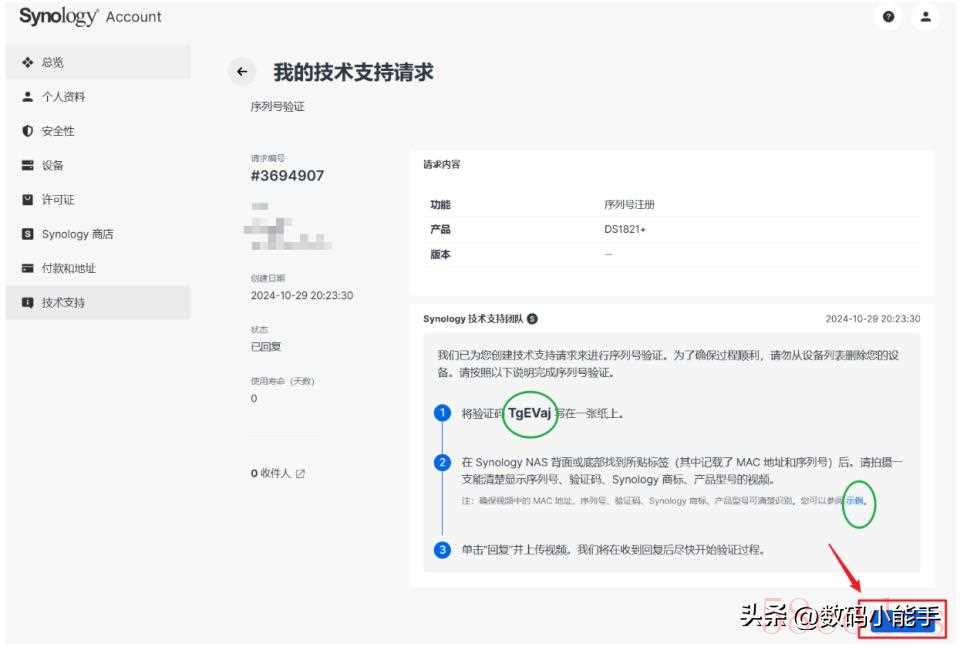The height and width of the screenshot is (647, 960).
Task: Click the Synology 商店 store icon
Action: [28, 234]
